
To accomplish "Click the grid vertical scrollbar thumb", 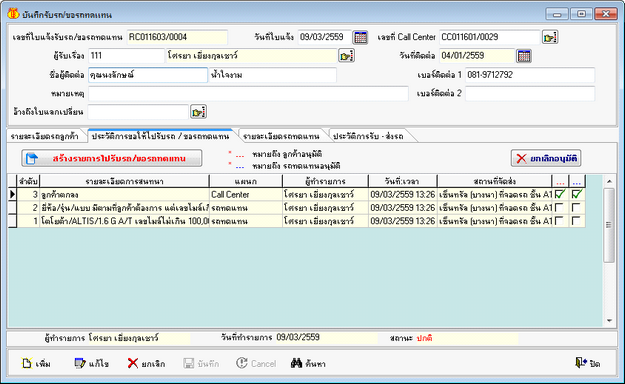I will pos(609,225).
